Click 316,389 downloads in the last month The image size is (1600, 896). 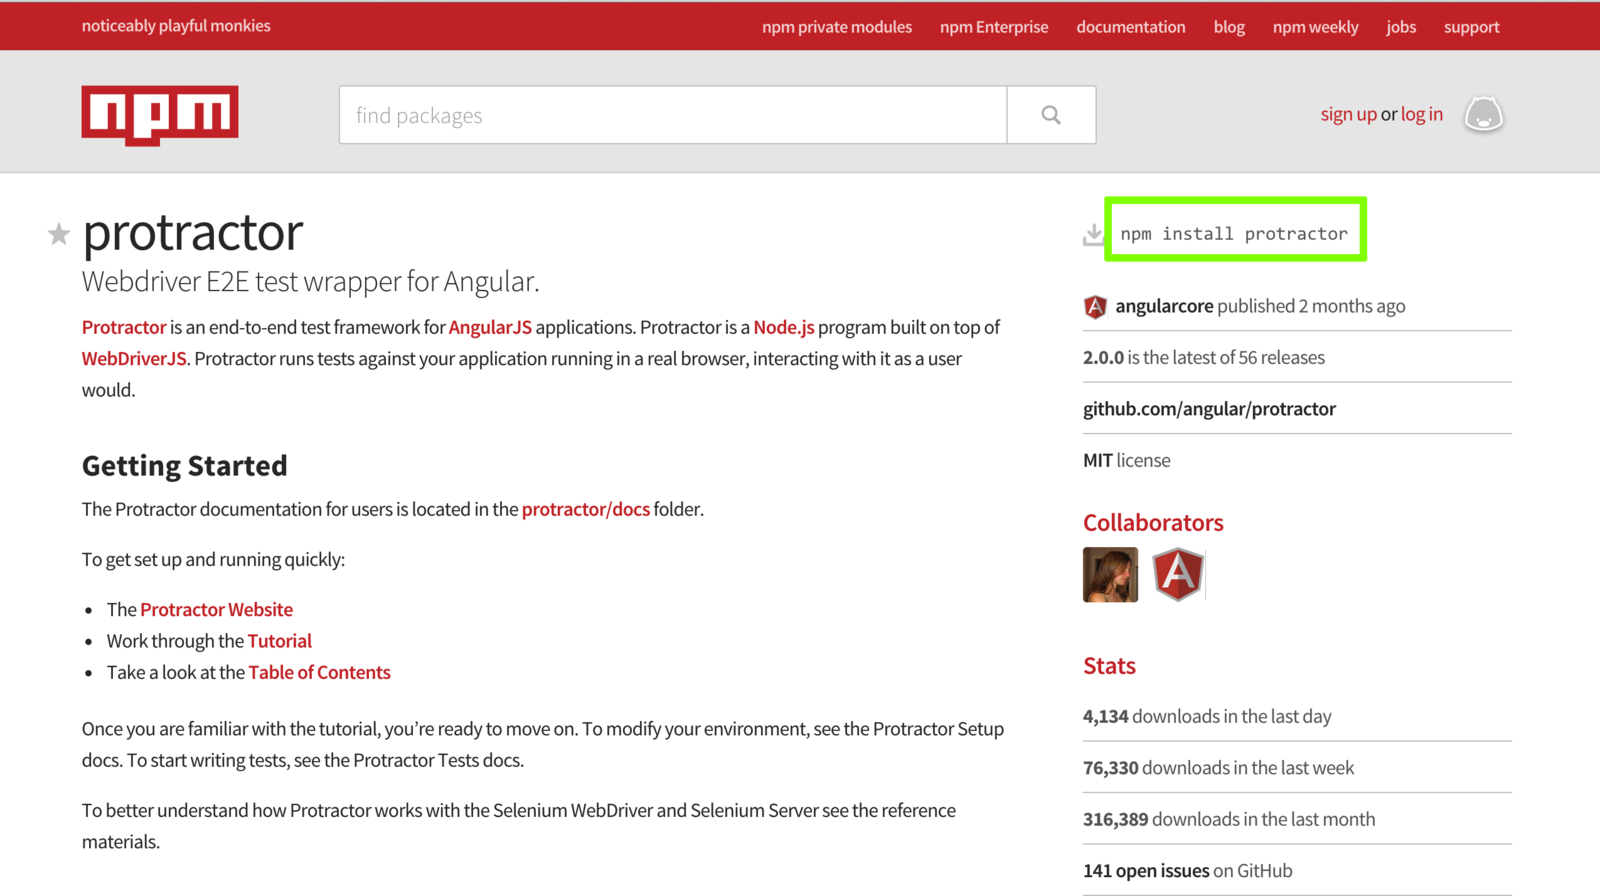pos(1229,819)
